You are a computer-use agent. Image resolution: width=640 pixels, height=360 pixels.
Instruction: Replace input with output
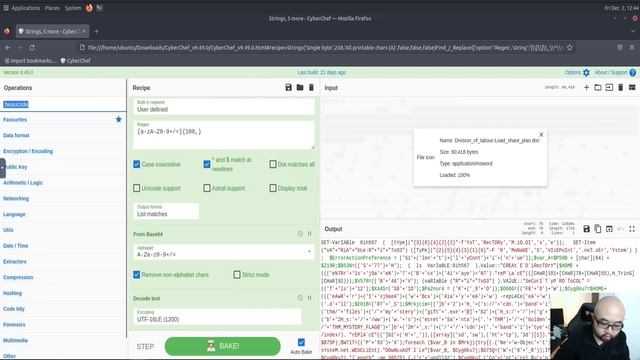pyautogui.click(x=609, y=229)
